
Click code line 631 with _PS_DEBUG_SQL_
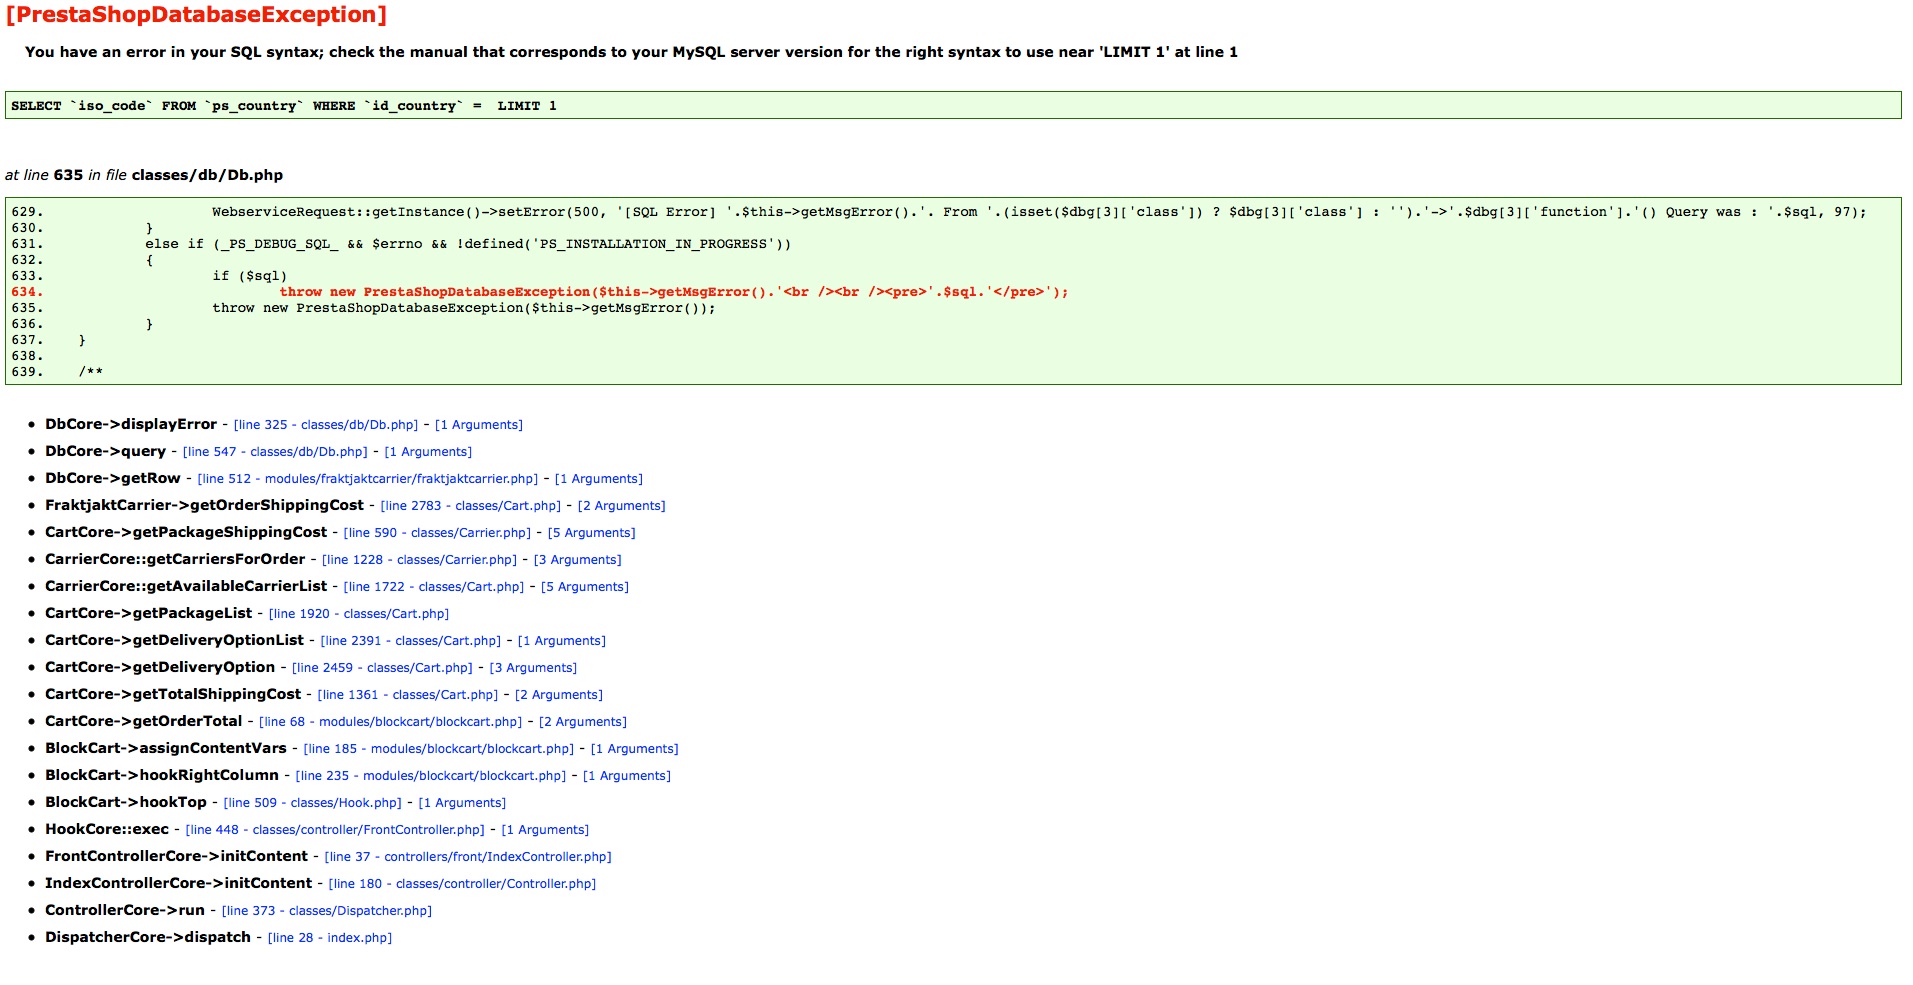pos(468,244)
